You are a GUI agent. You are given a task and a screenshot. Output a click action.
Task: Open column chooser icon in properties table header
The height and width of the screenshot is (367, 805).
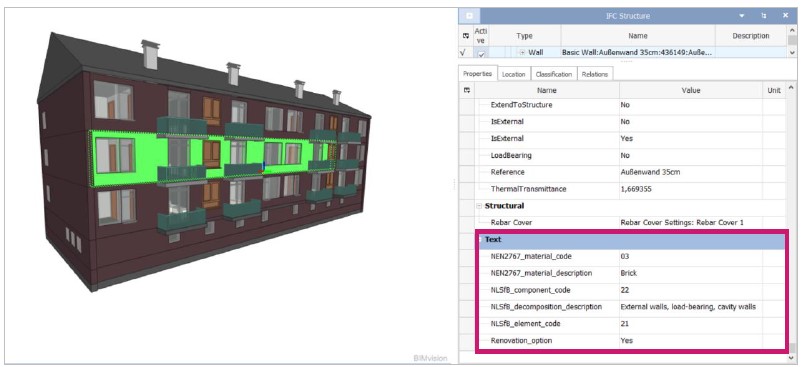tap(467, 90)
